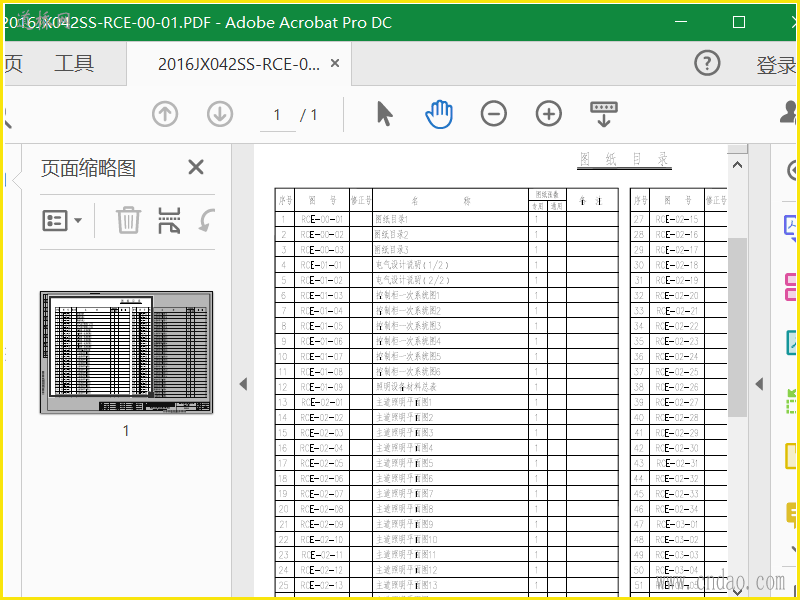The height and width of the screenshot is (600, 800).
Task: Minimize the Acrobat window
Action: (681, 22)
